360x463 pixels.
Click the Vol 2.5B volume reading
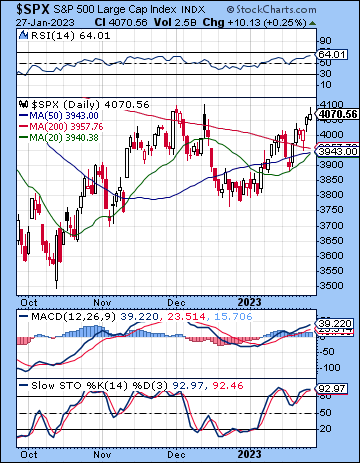(x=175, y=22)
